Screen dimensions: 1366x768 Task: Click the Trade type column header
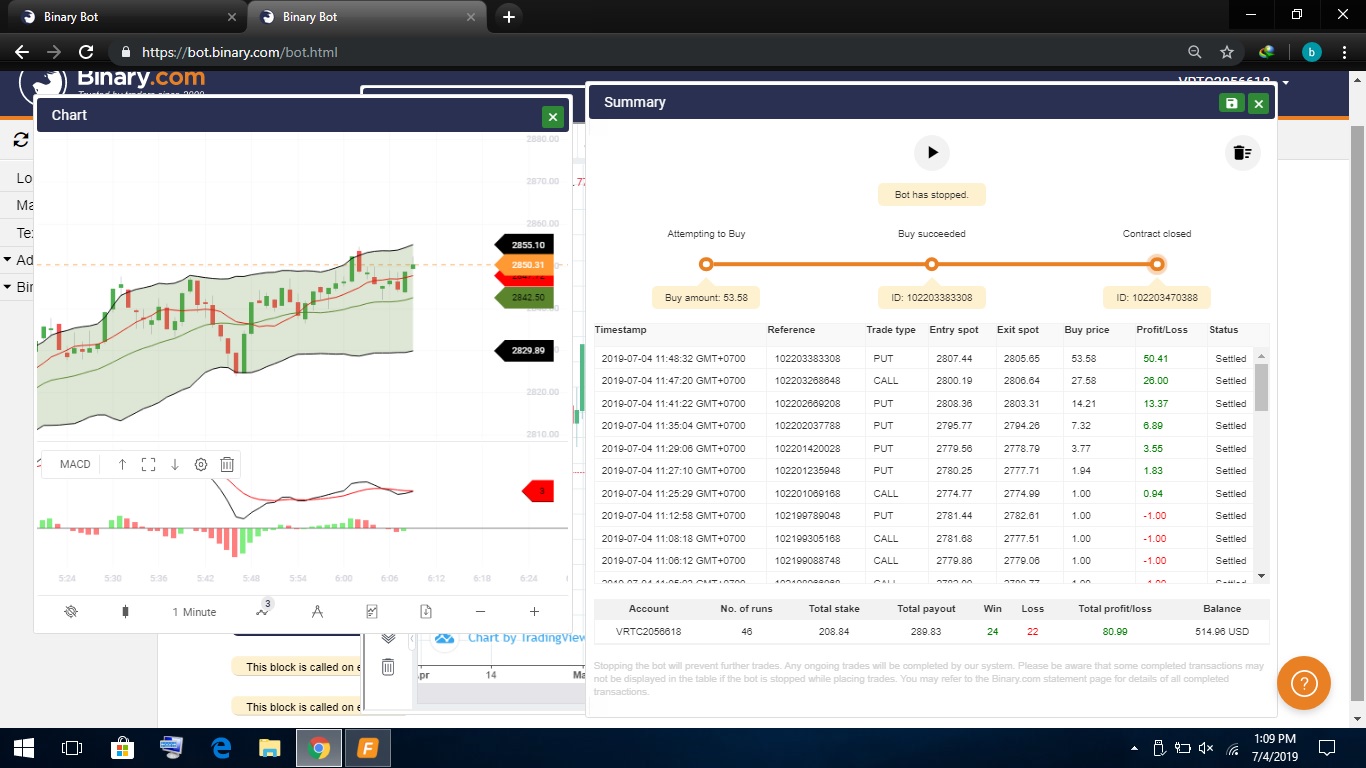pos(891,330)
